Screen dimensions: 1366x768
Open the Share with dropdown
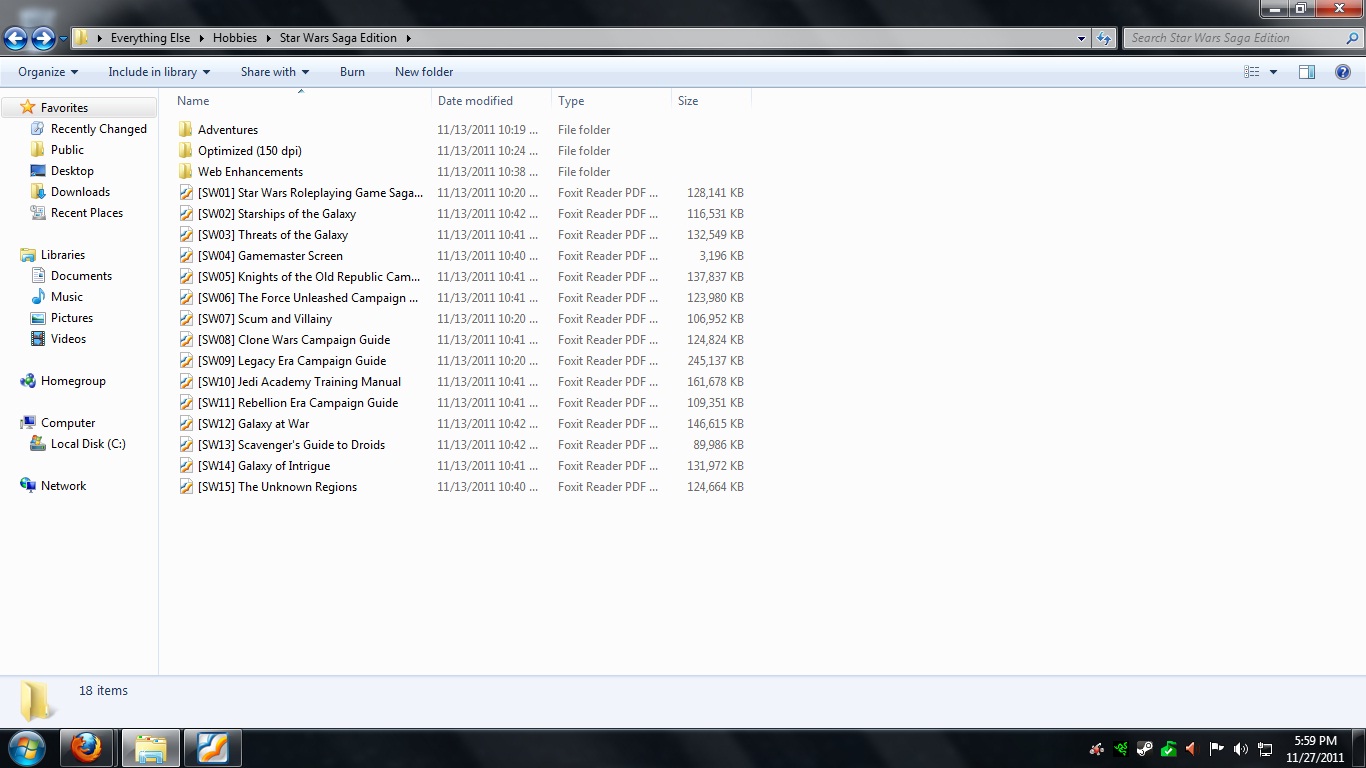[275, 72]
